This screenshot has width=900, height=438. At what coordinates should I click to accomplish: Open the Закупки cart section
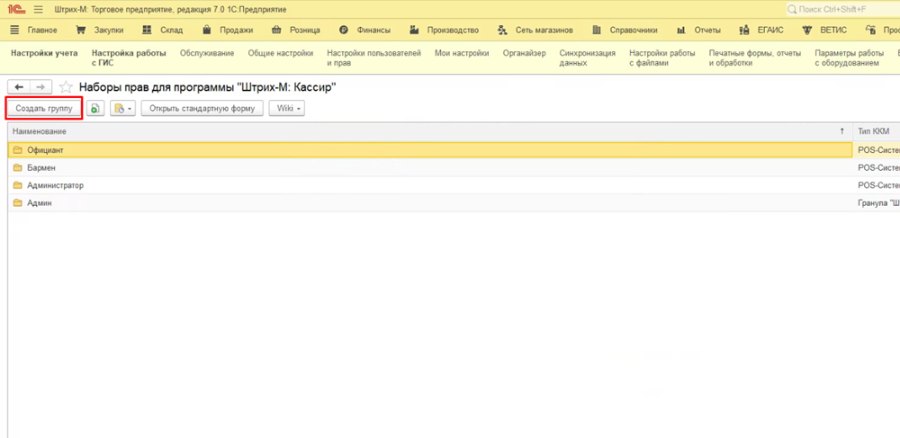100,30
